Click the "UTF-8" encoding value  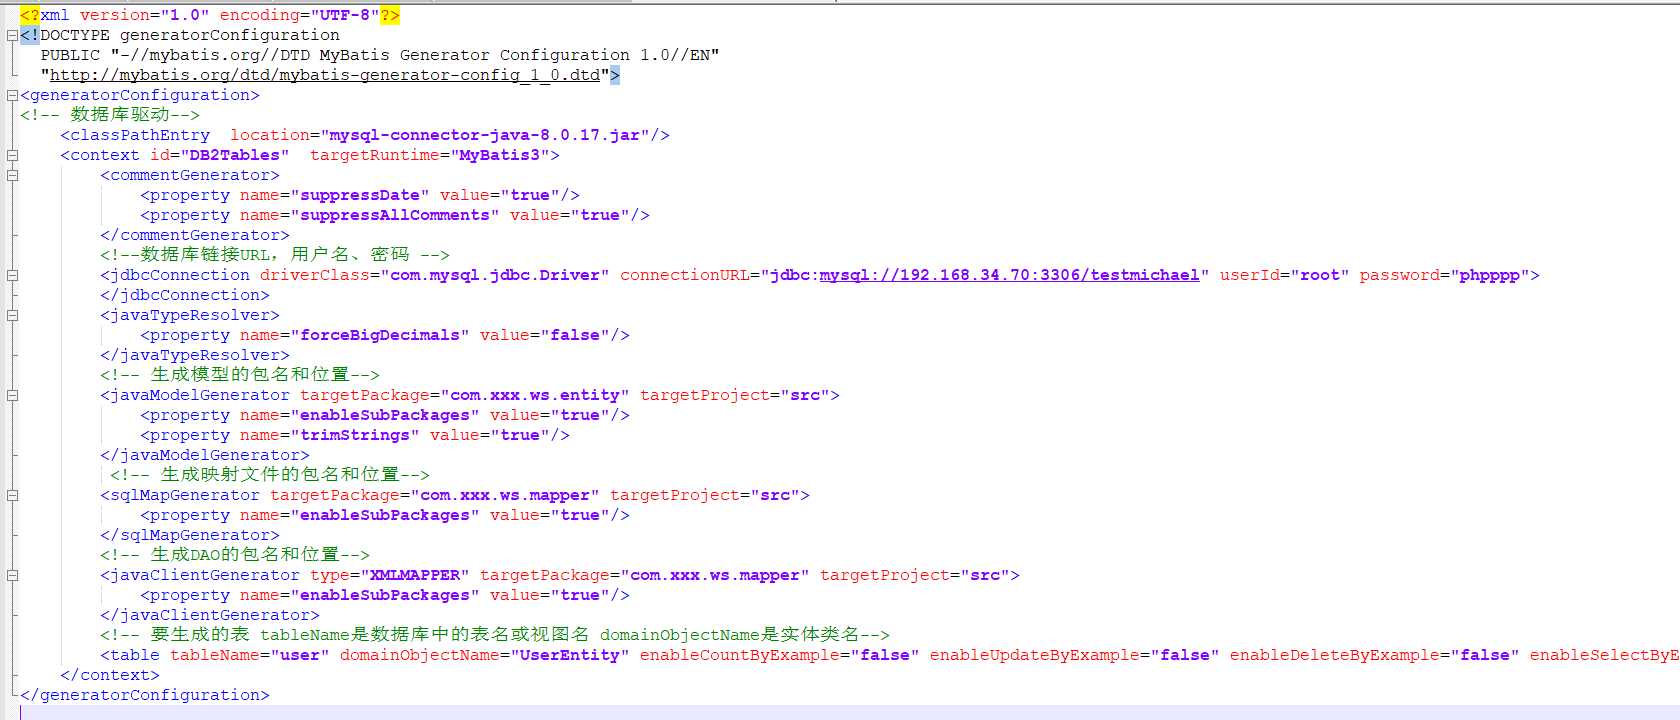[345, 15]
